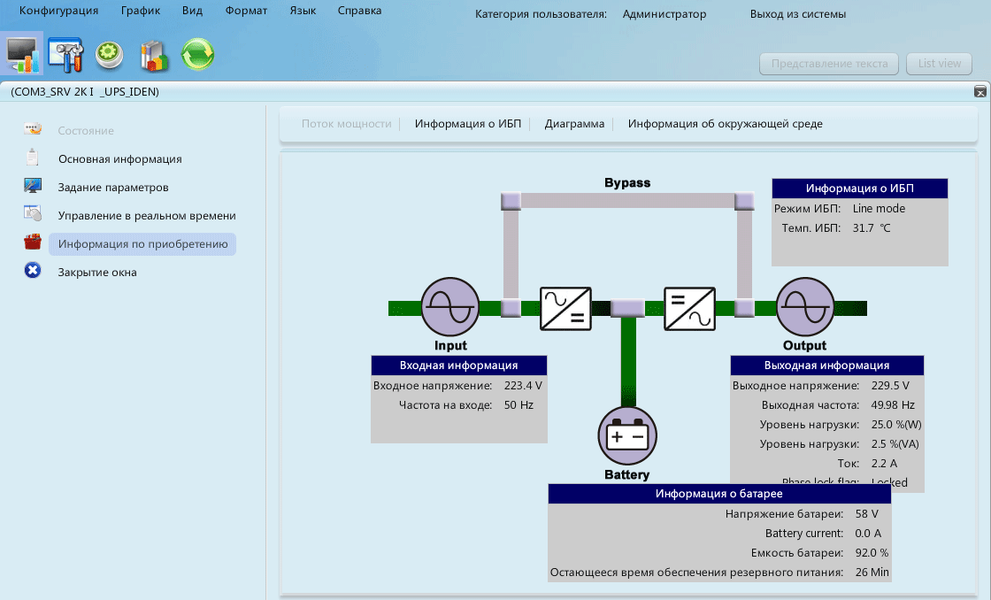This screenshot has width=991, height=600.
Task: Click UPS temperature value 31.7 °C
Action: (x=871, y=228)
